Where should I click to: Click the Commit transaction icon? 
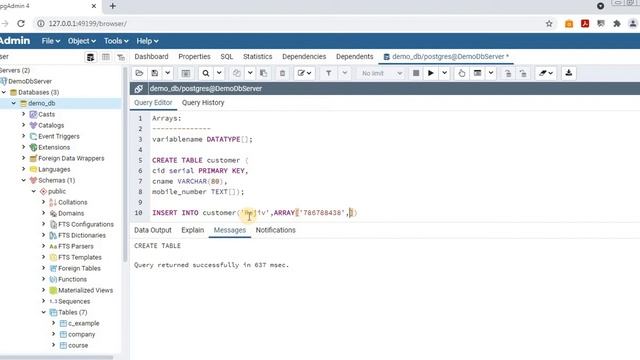coord(508,73)
